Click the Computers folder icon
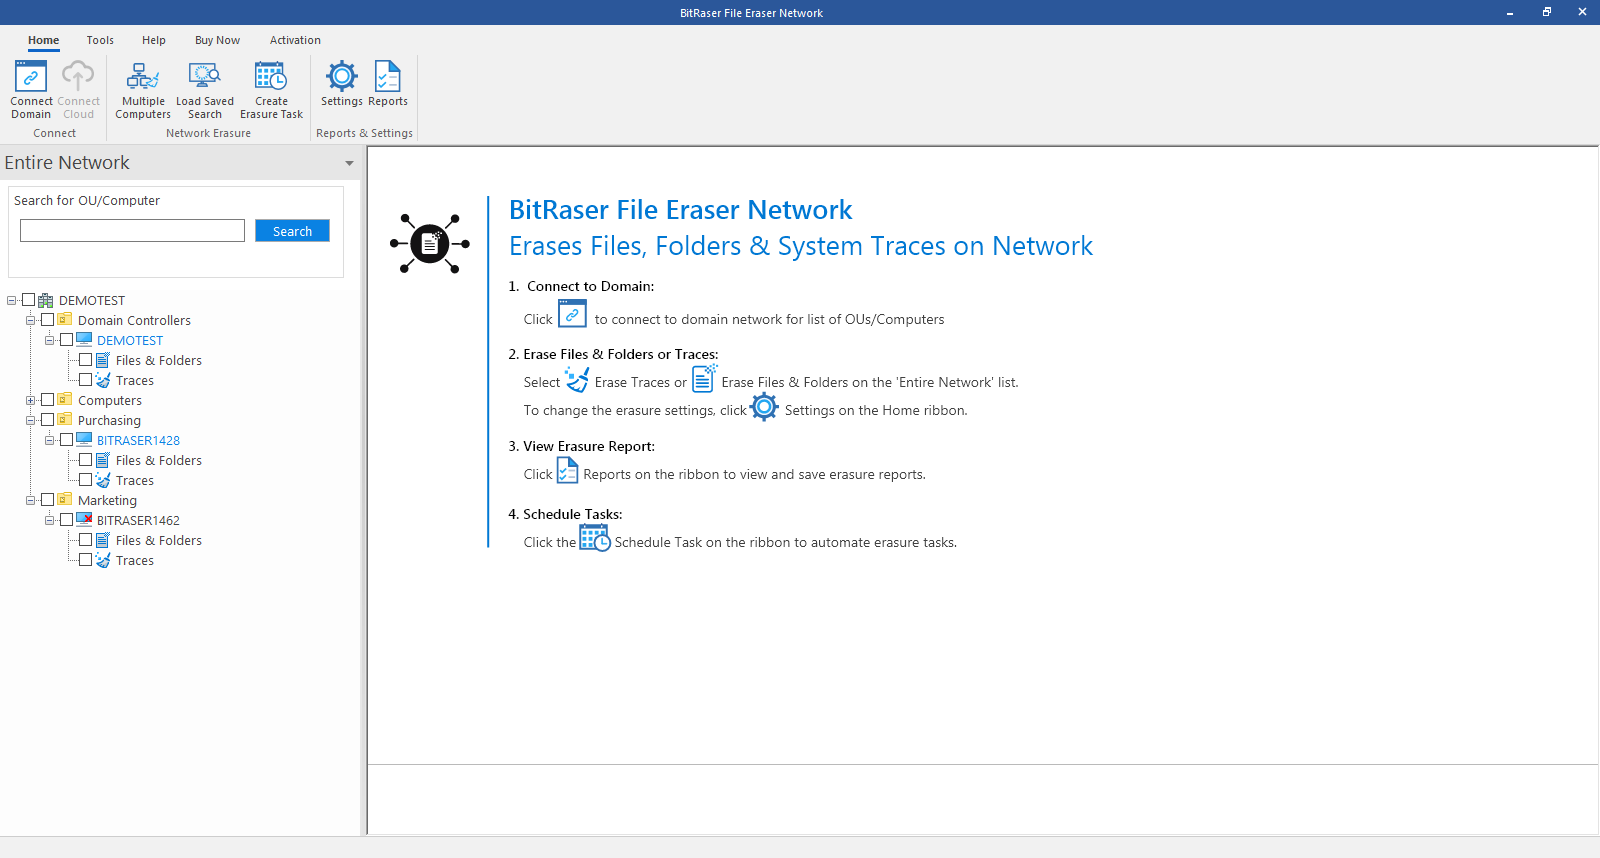Screen dimensions: 1600x858 coord(65,400)
